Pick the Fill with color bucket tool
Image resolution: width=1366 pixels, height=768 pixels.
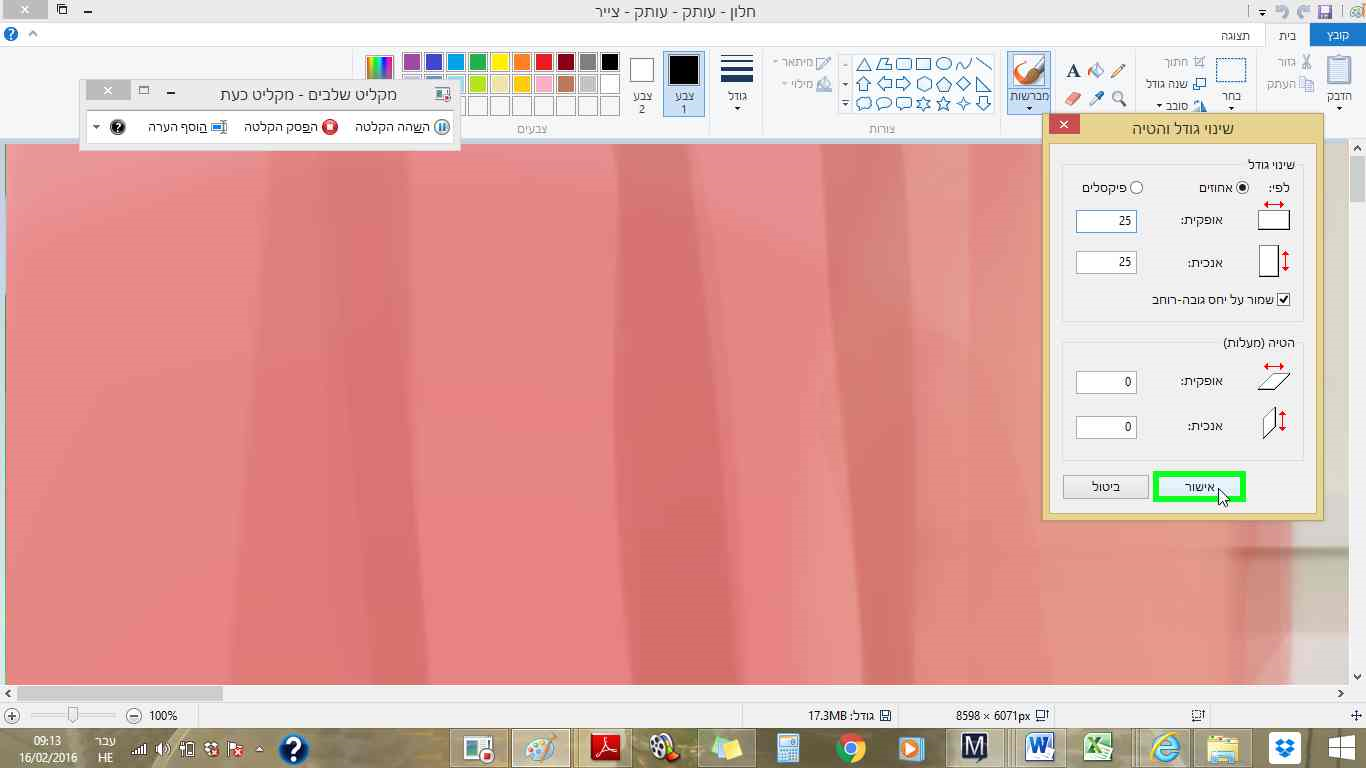click(1096, 71)
